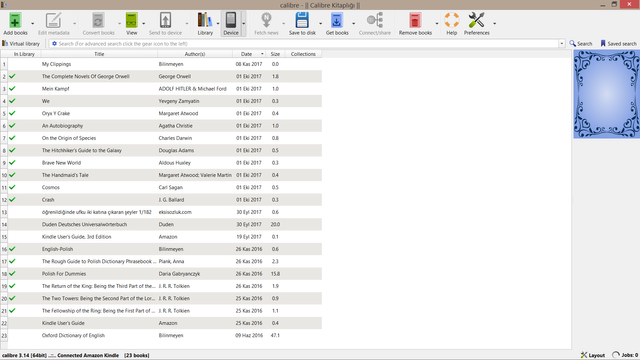Image resolution: width=640 pixels, height=360 pixels.
Task: Switch to the Library view icon
Action: (205, 20)
